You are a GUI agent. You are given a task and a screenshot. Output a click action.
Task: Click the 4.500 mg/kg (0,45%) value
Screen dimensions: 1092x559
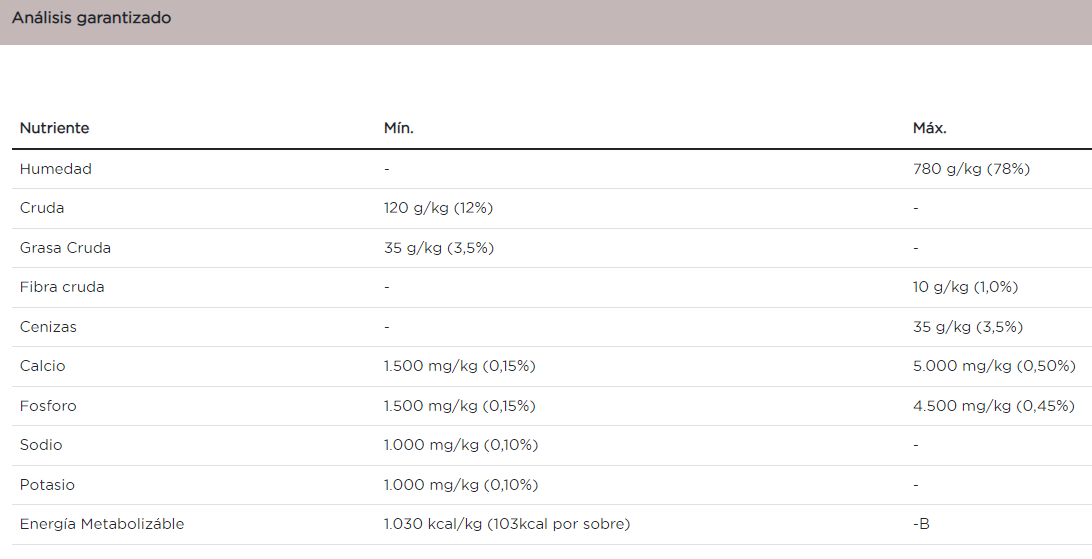point(993,406)
